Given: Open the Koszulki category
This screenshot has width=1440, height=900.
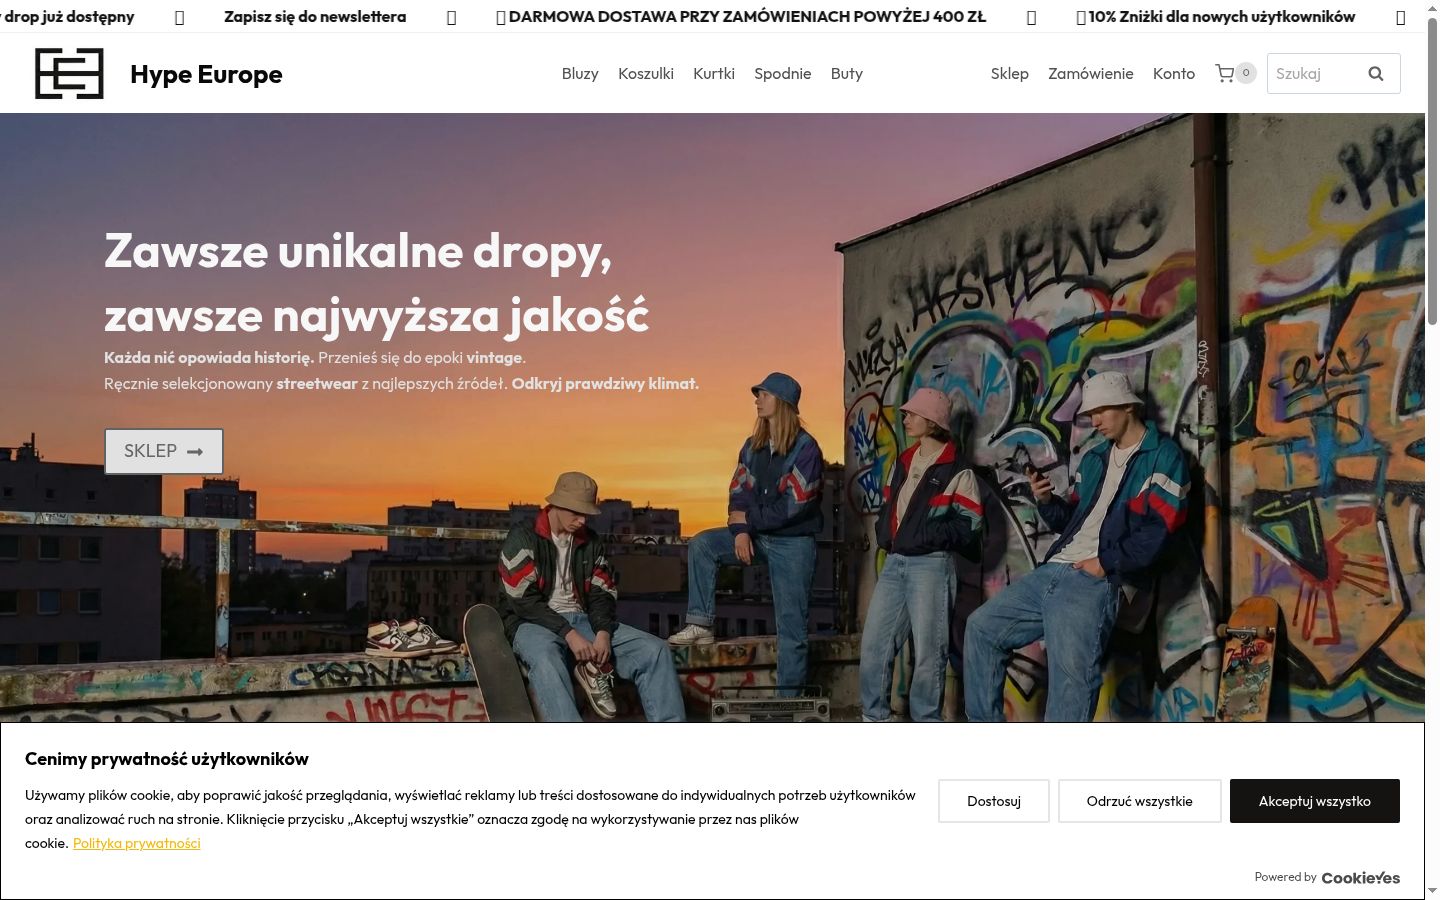Looking at the screenshot, I should click(x=646, y=73).
